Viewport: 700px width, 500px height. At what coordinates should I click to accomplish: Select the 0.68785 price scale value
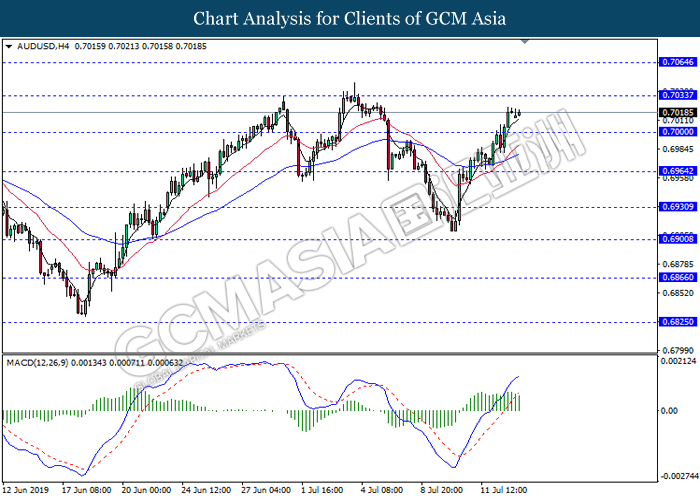coord(678,264)
